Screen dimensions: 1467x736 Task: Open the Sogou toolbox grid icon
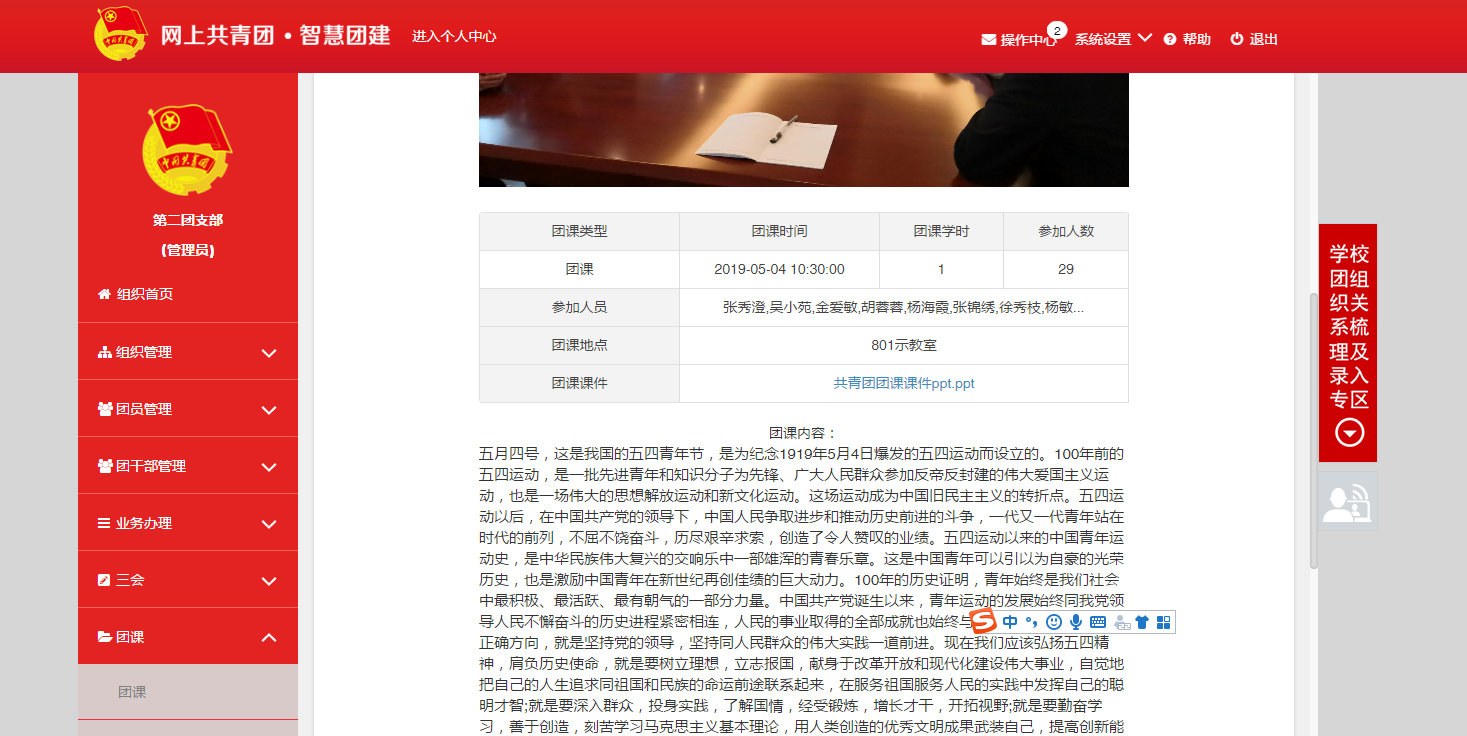pos(1163,622)
